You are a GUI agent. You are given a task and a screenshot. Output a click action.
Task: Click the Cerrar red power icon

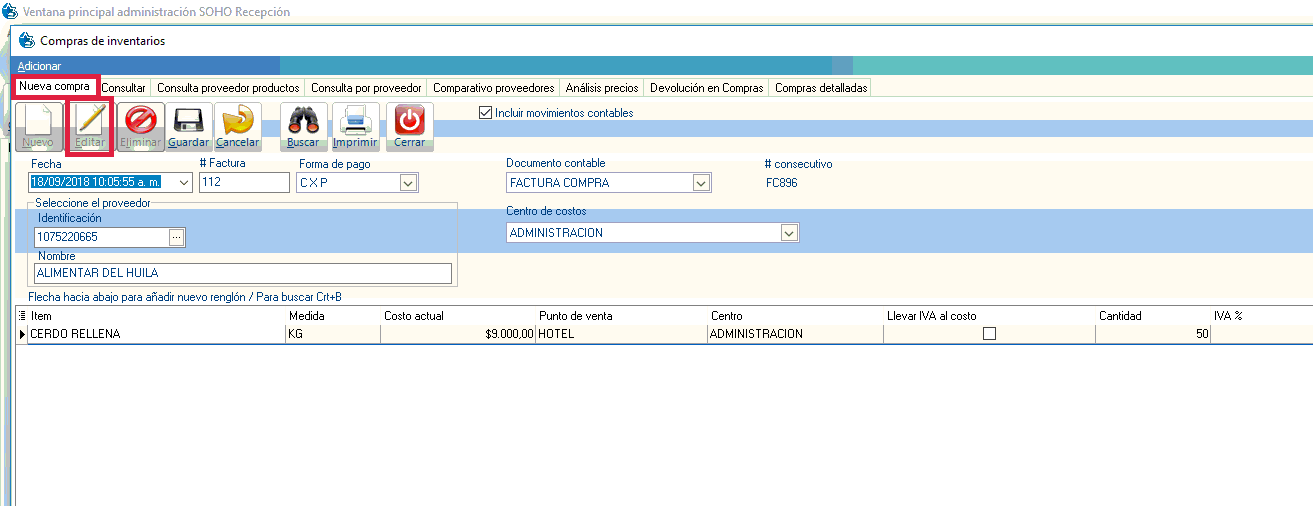pyautogui.click(x=409, y=123)
